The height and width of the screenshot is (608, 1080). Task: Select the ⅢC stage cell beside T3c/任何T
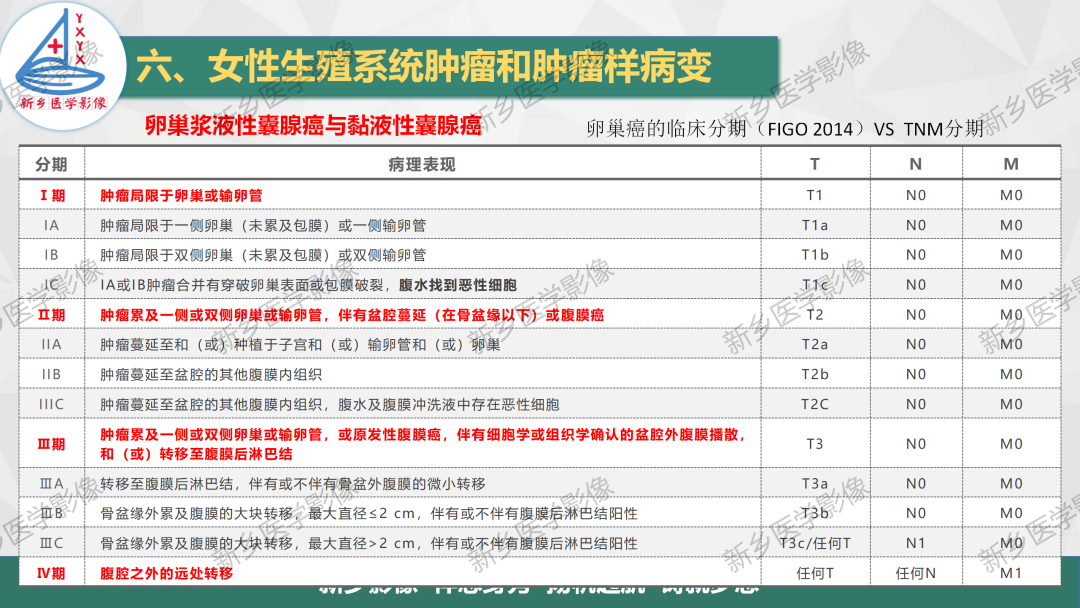pyautogui.click(x=51, y=543)
